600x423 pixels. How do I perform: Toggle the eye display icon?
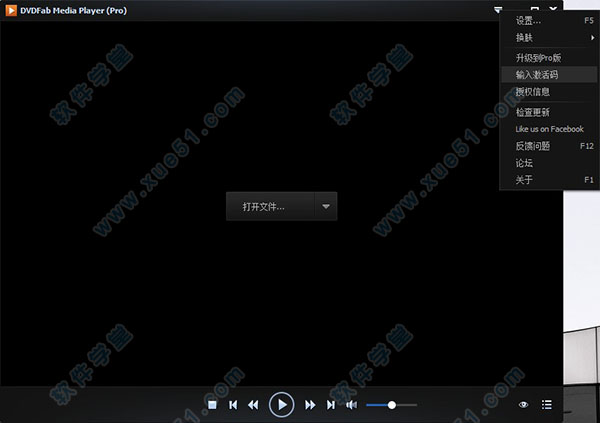tap(524, 405)
